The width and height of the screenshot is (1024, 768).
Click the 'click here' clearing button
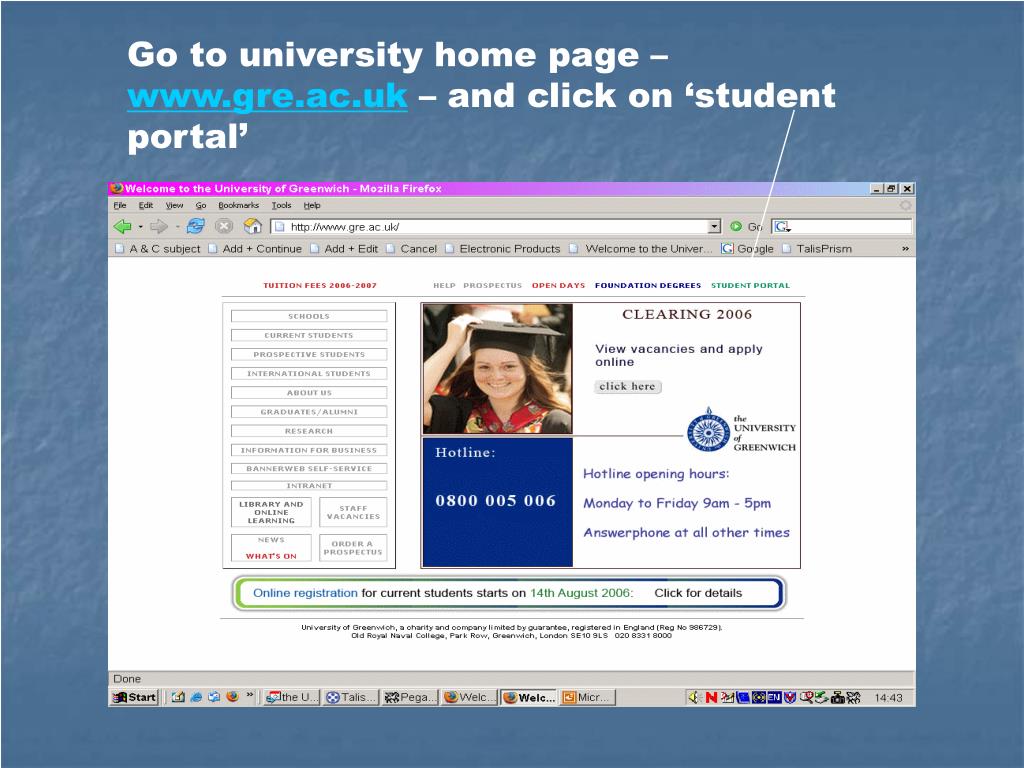(628, 387)
